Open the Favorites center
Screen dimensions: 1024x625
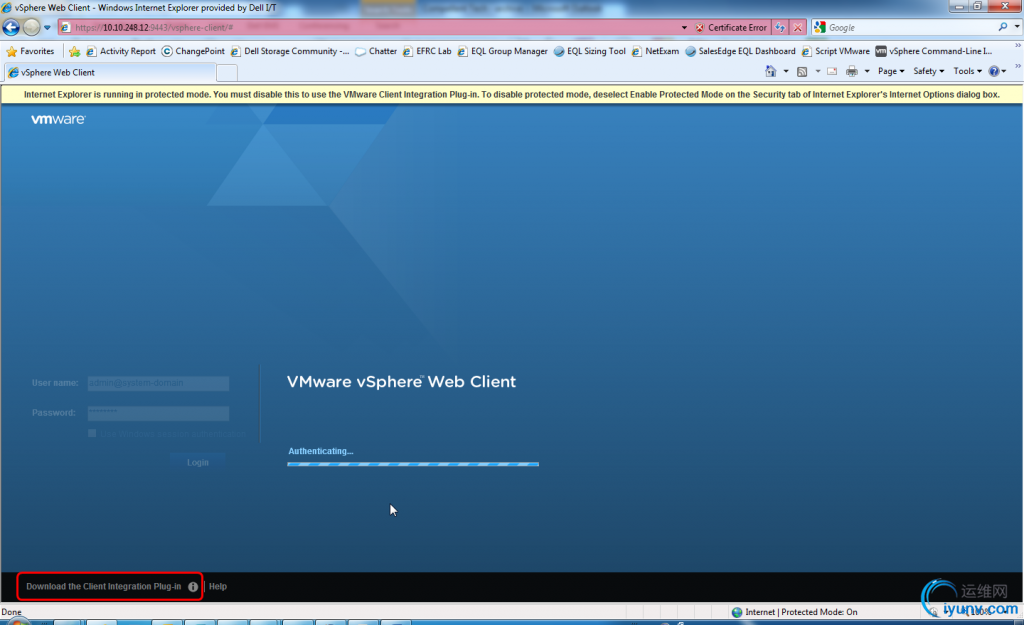click(x=30, y=51)
